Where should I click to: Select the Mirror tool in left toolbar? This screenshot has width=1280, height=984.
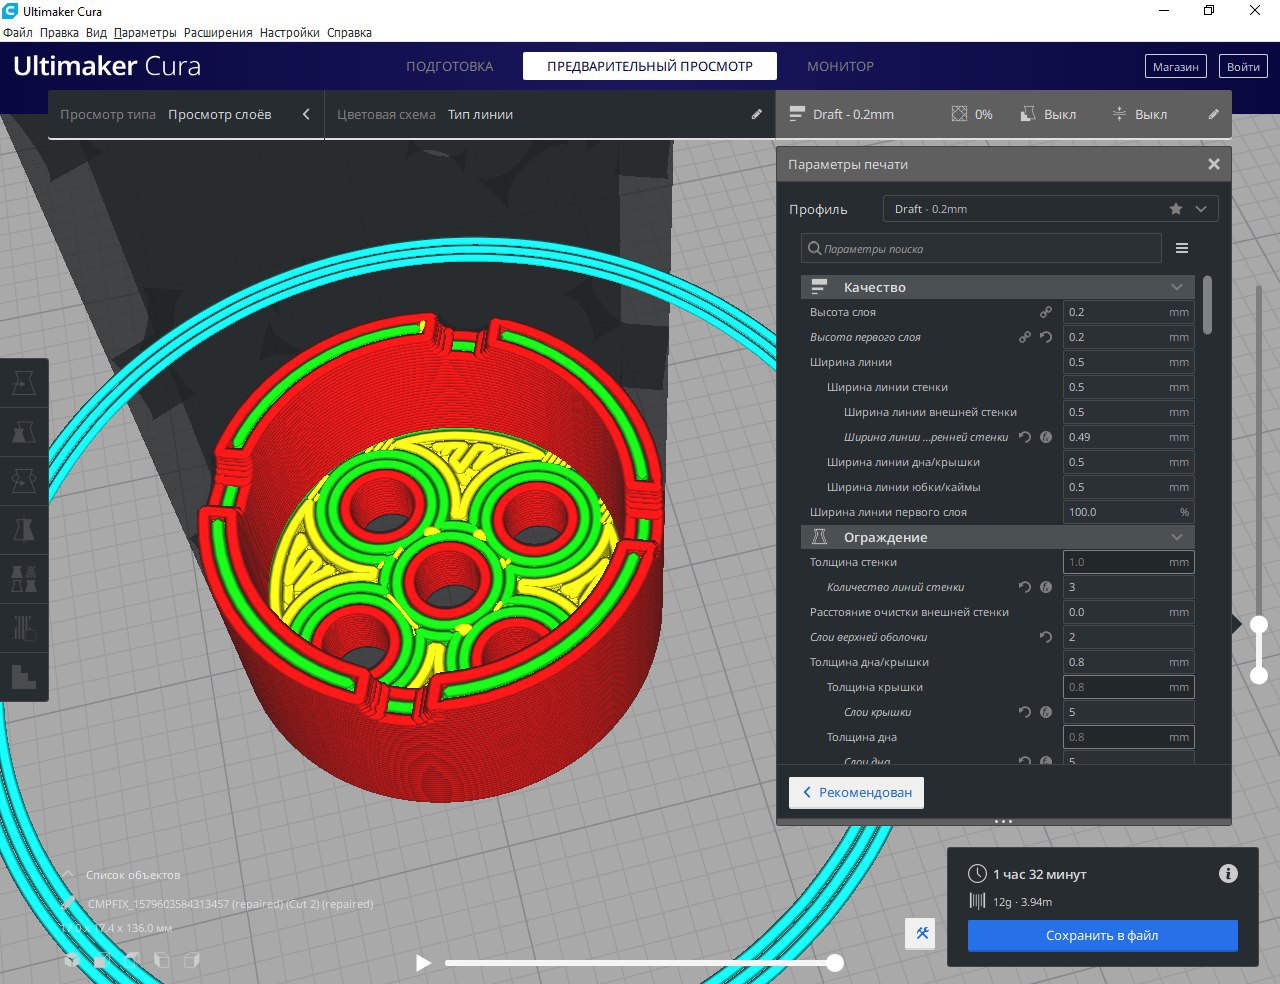(24, 530)
